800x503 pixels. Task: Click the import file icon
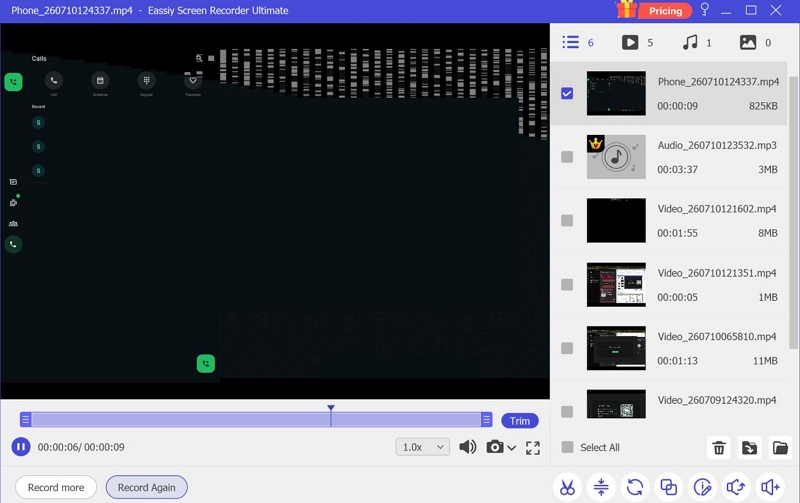(x=749, y=448)
